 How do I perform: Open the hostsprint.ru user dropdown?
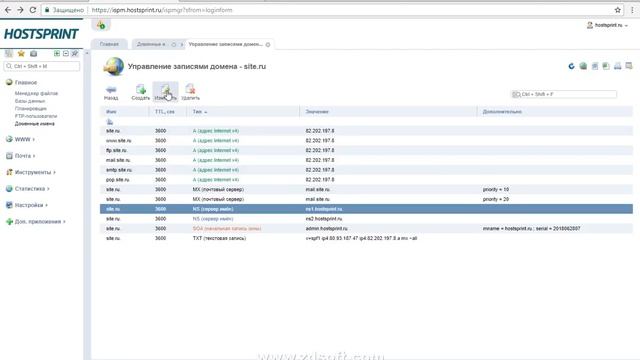click(x=607, y=25)
